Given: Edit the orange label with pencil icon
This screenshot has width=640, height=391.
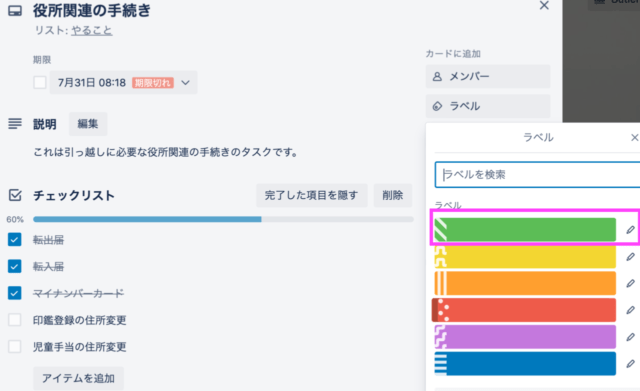Looking at the screenshot, I should click(631, 283).
